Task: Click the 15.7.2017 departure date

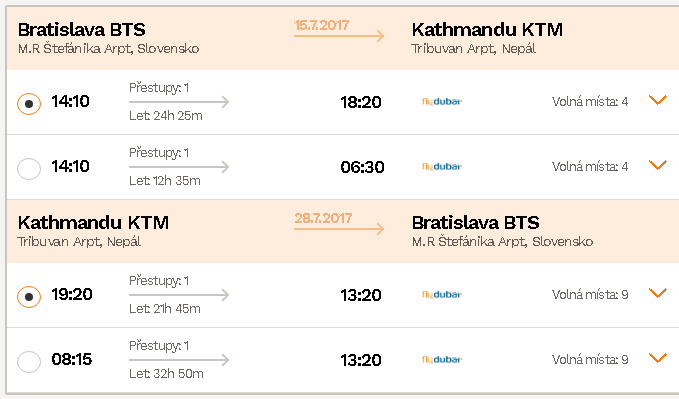Action: pyautogui.click(x=321, y=25)
